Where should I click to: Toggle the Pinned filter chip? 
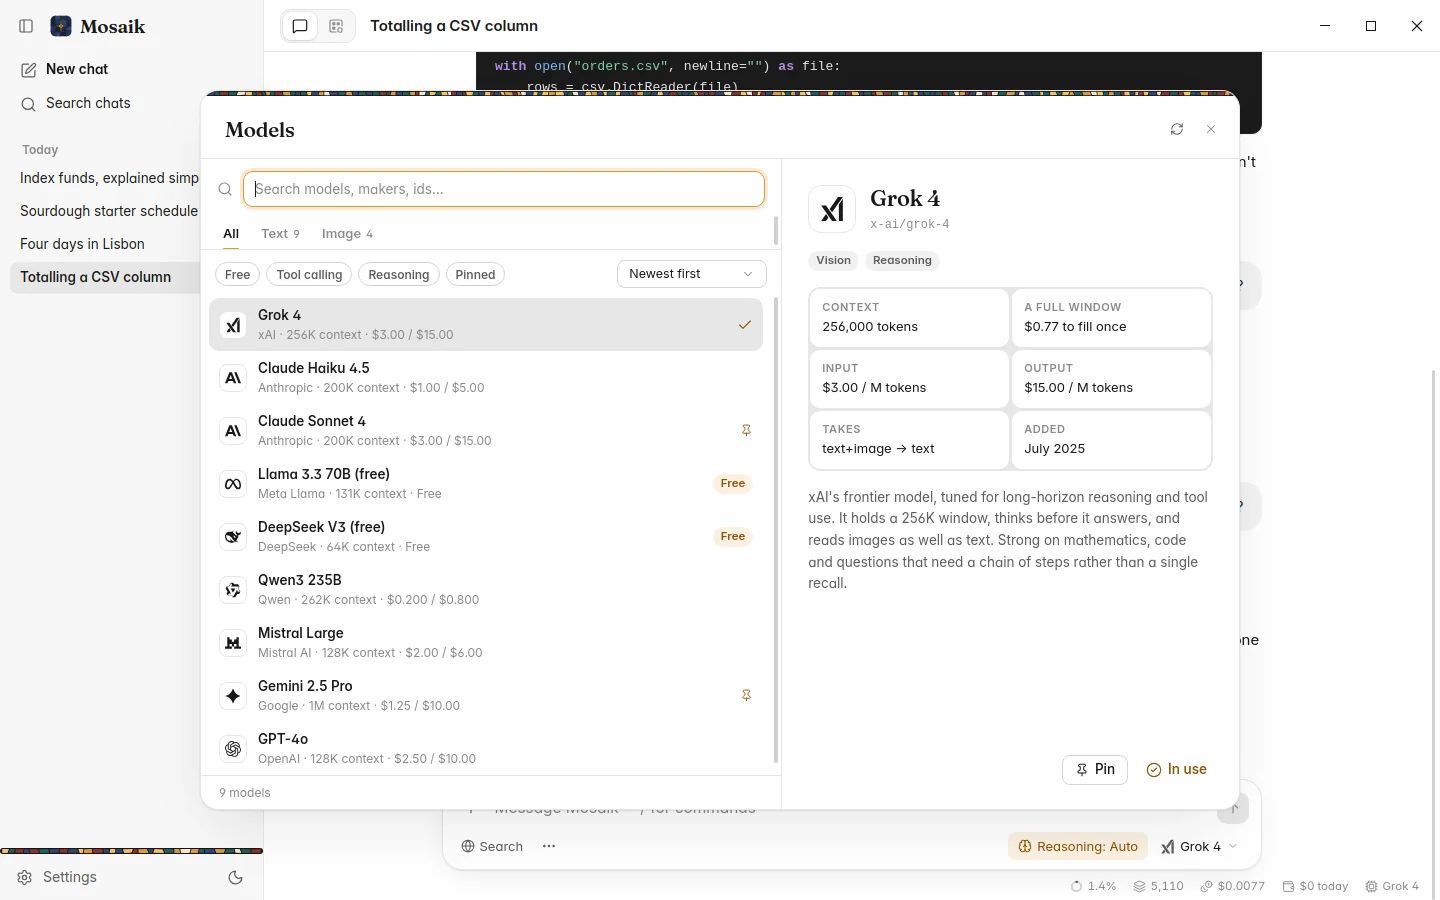coord(475,275)
